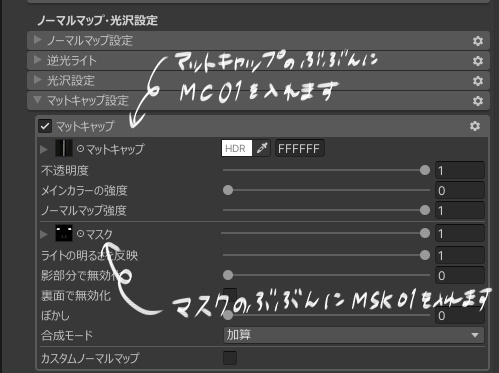Screen dimensions: 499x373
Task: Click the 不透明度 value field
Action: [460, 171]
